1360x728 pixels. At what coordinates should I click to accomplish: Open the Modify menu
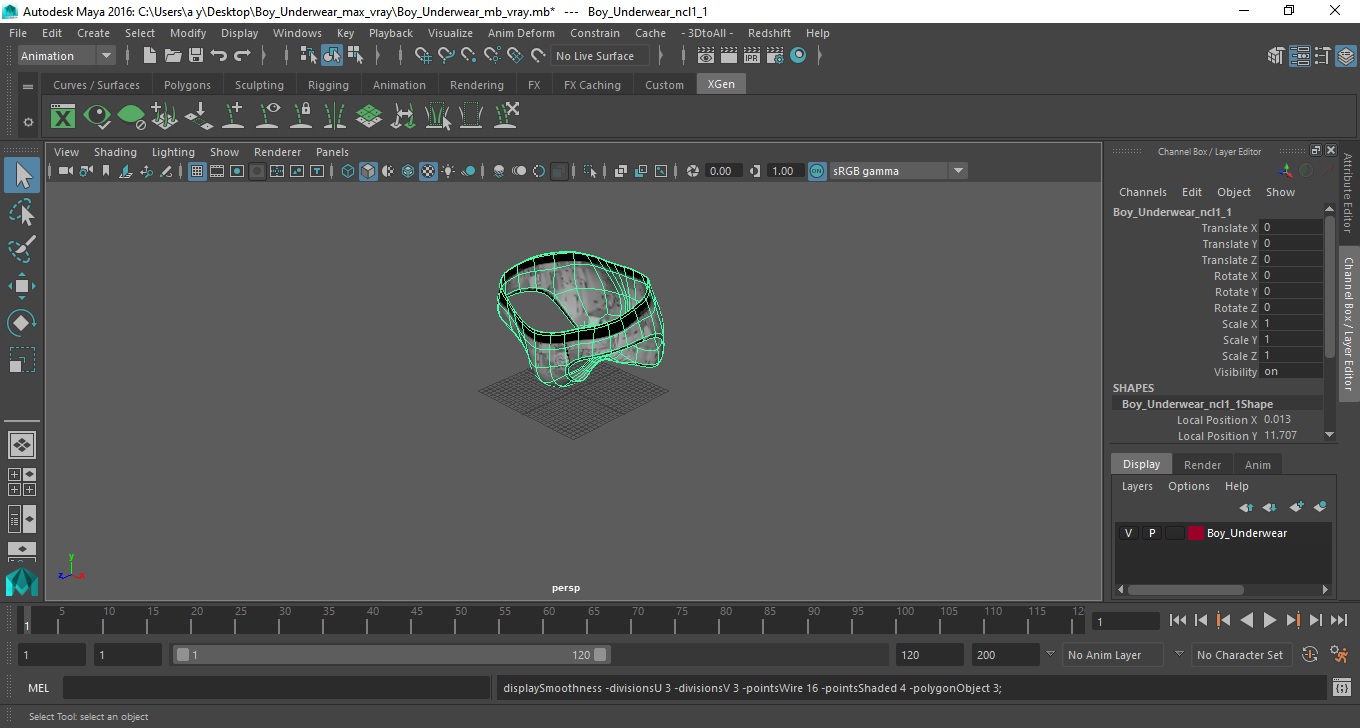(x=188, y=33)
